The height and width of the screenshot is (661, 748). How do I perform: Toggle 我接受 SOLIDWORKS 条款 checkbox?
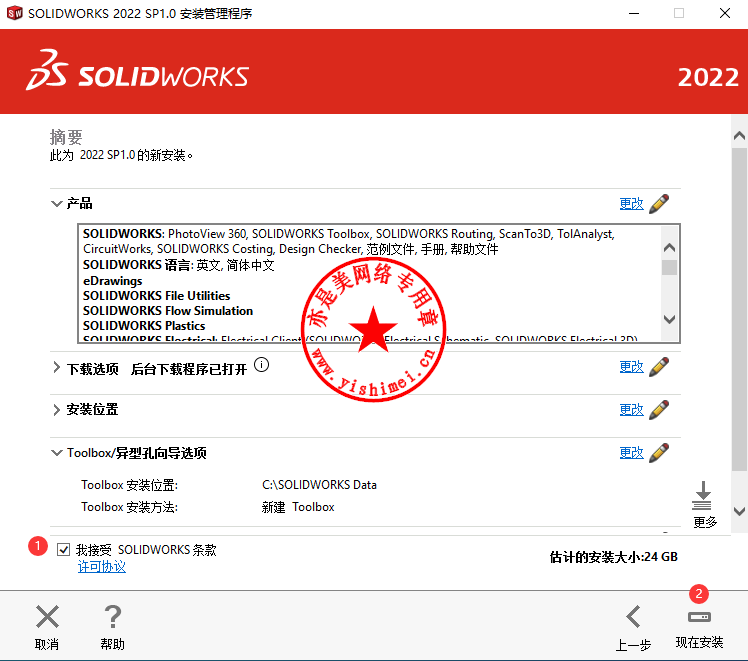pos(63,550)
